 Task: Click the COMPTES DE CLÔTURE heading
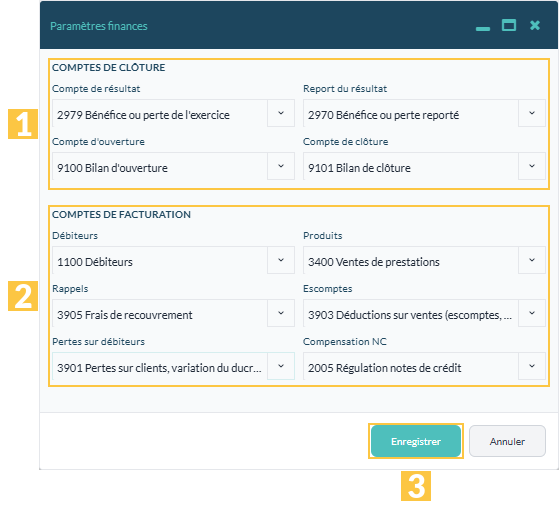pos(108,67)
